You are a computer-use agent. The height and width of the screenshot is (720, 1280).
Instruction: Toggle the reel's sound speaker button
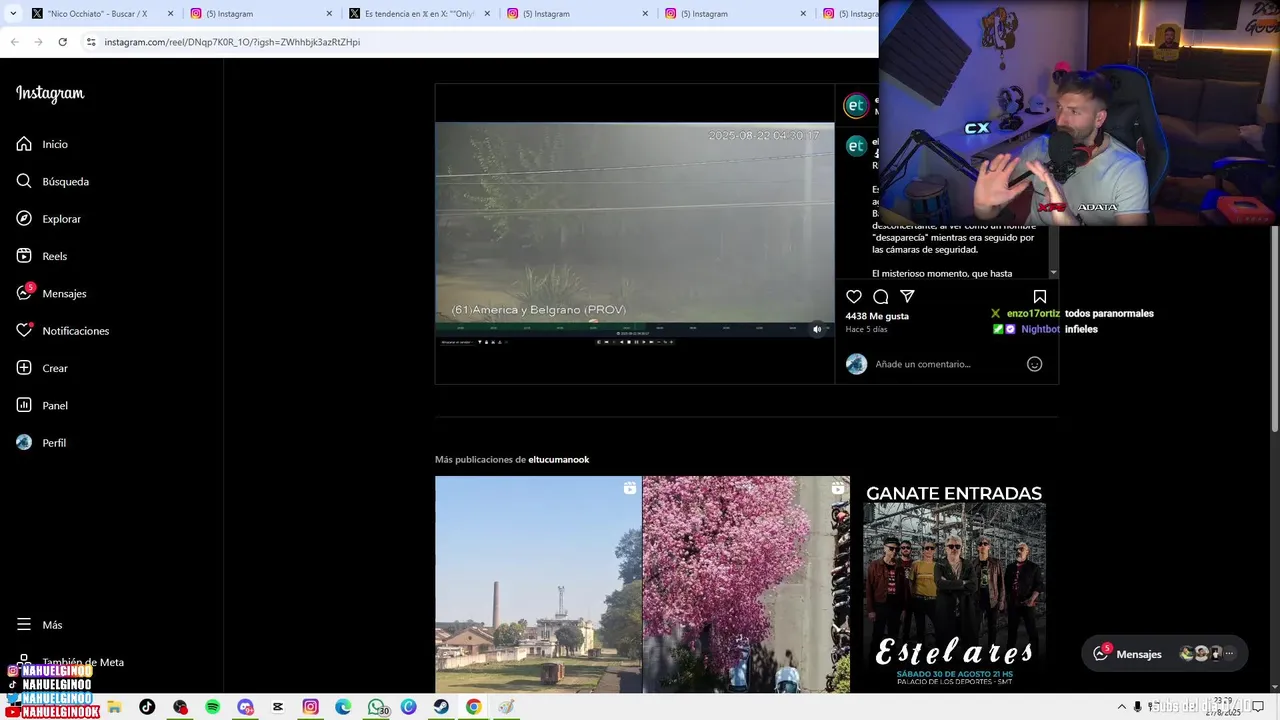[x=817, y=329]
